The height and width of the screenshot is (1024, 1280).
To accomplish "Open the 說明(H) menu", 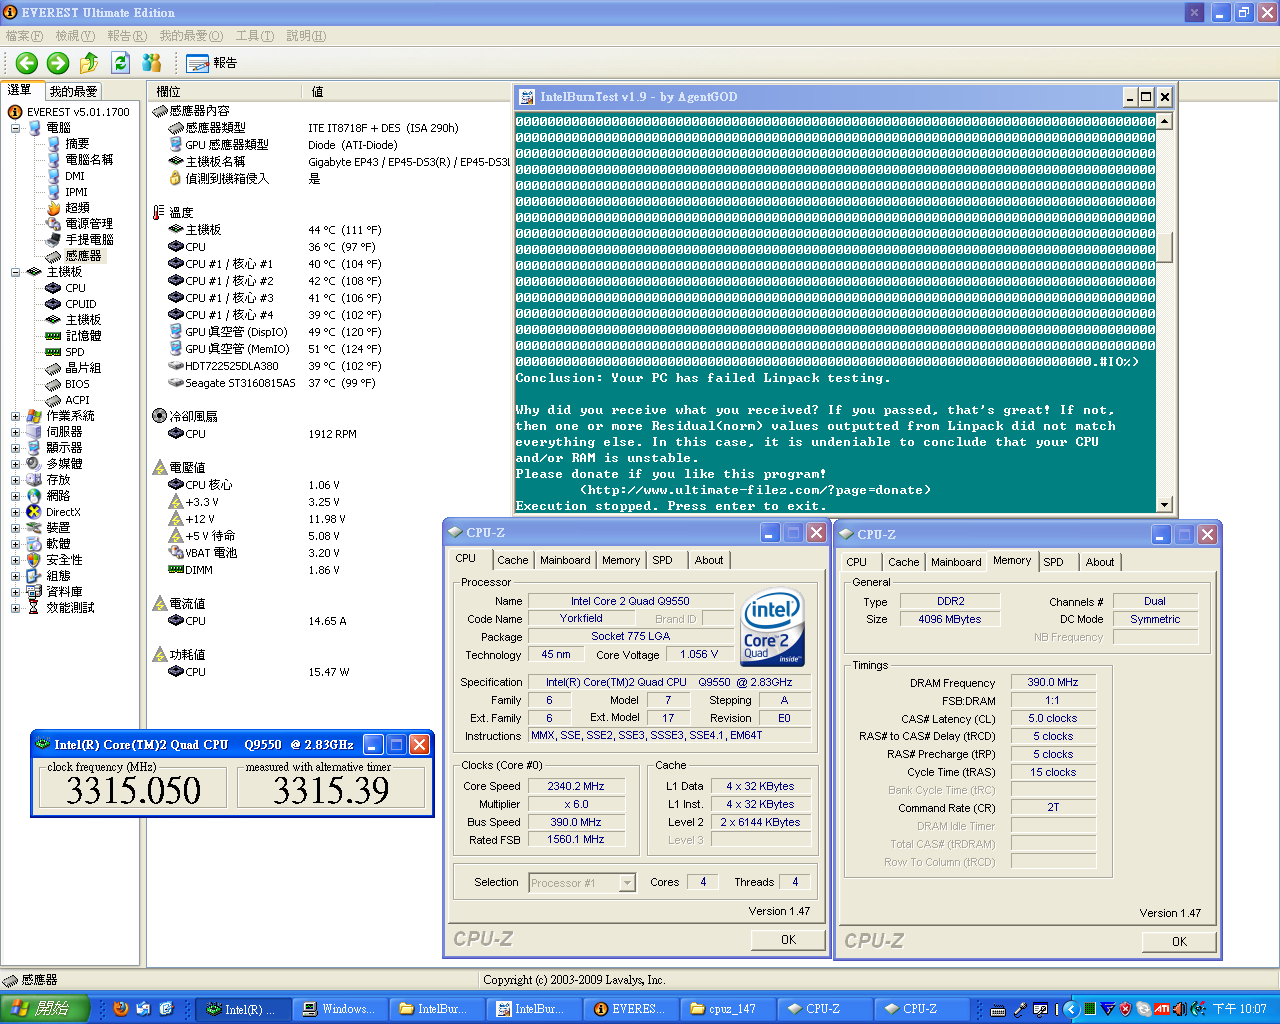I will pyautogui.click(x=306, y=36).
